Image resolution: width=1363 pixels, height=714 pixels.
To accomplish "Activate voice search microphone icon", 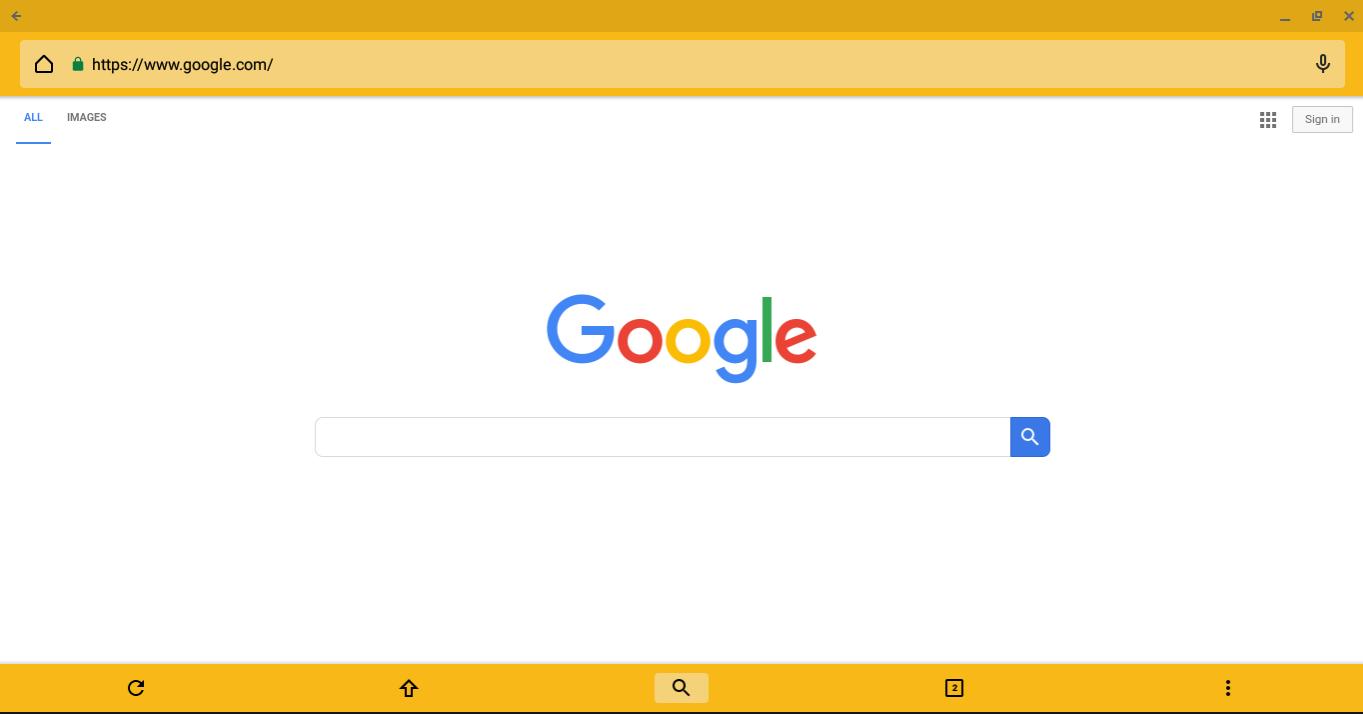I will [1322, 64].
